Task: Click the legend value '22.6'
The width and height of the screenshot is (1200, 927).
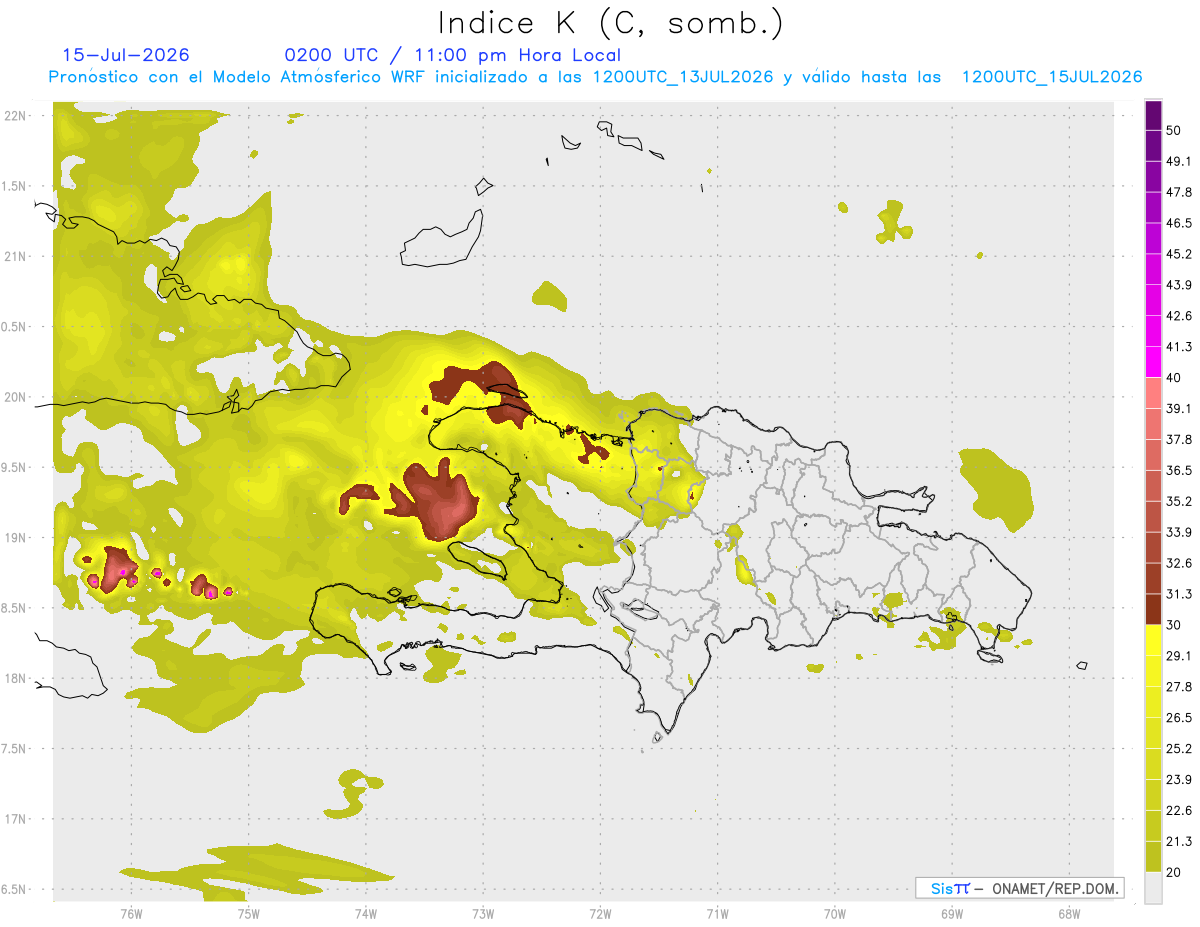Action: [1179, 811]
